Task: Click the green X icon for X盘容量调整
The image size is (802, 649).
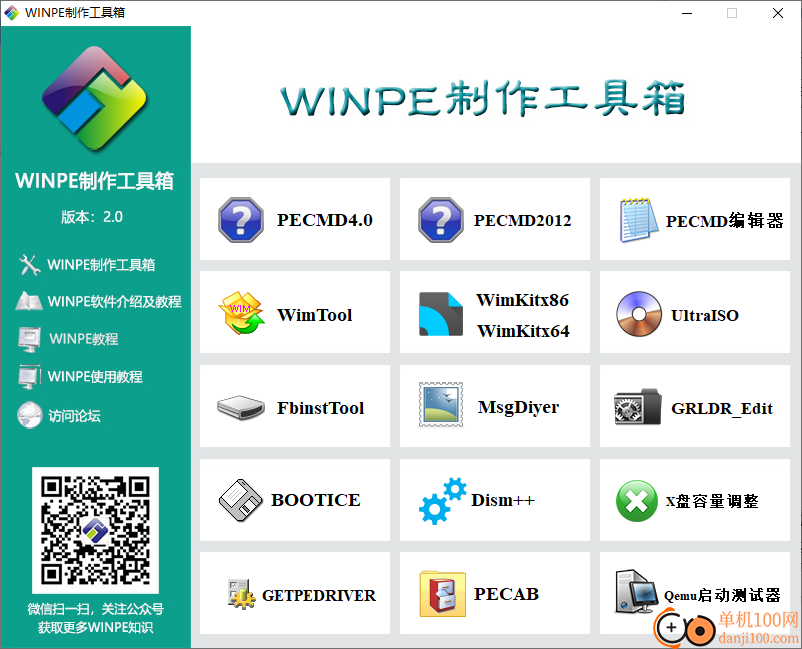Action: (637, 501)
